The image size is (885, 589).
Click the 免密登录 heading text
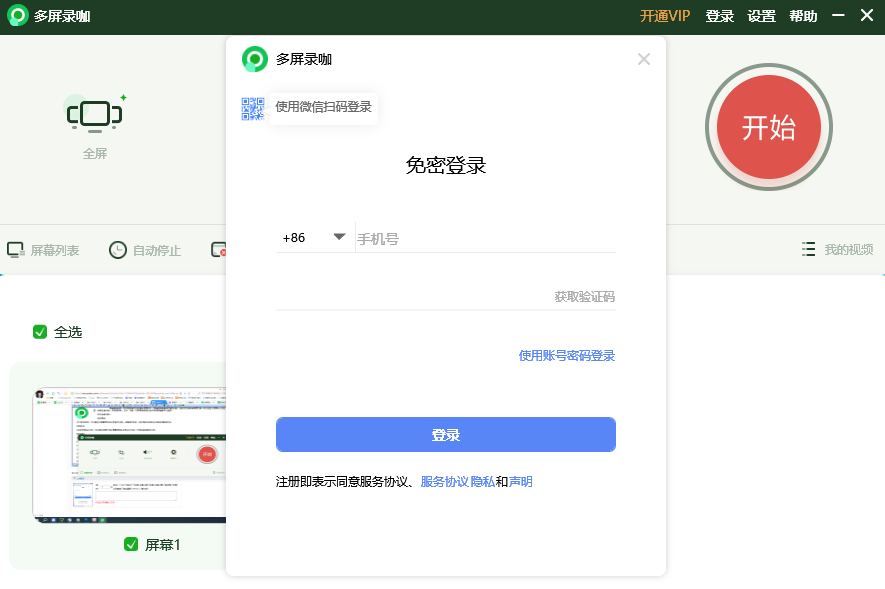[446, 165]
